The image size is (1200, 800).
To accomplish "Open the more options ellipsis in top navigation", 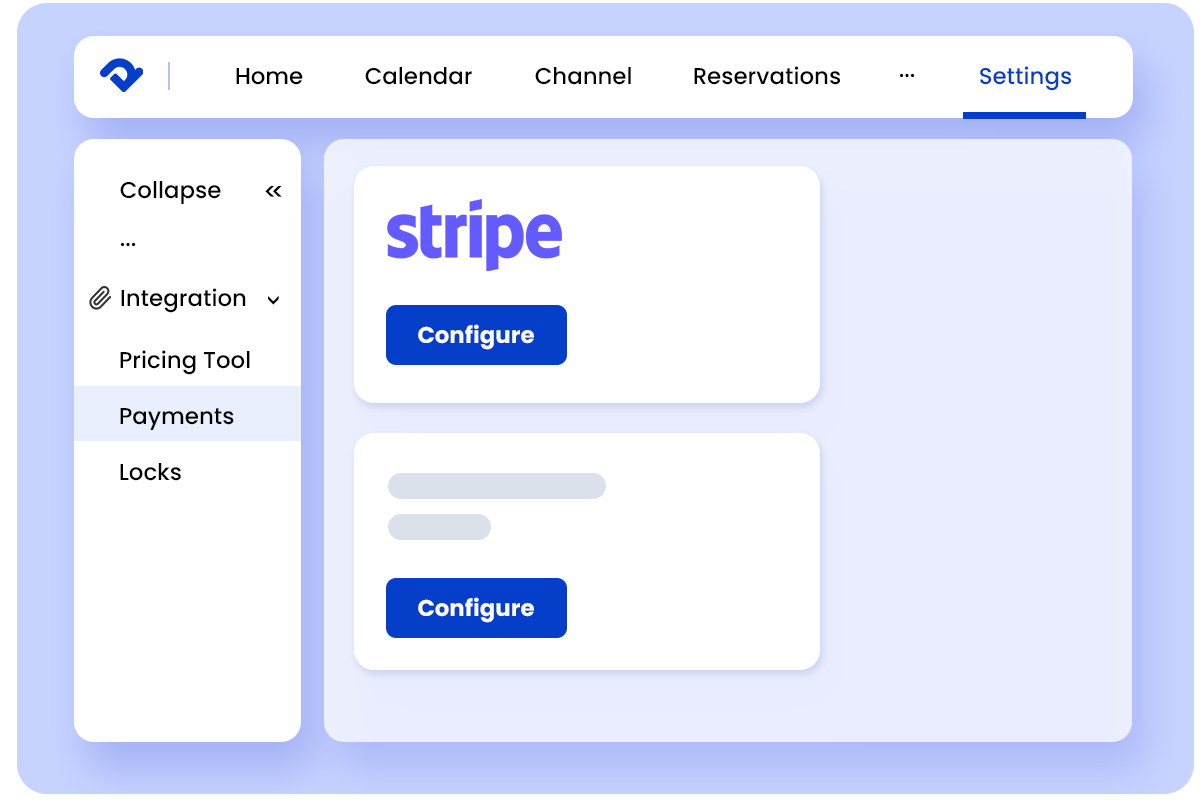I will [907, 76].
